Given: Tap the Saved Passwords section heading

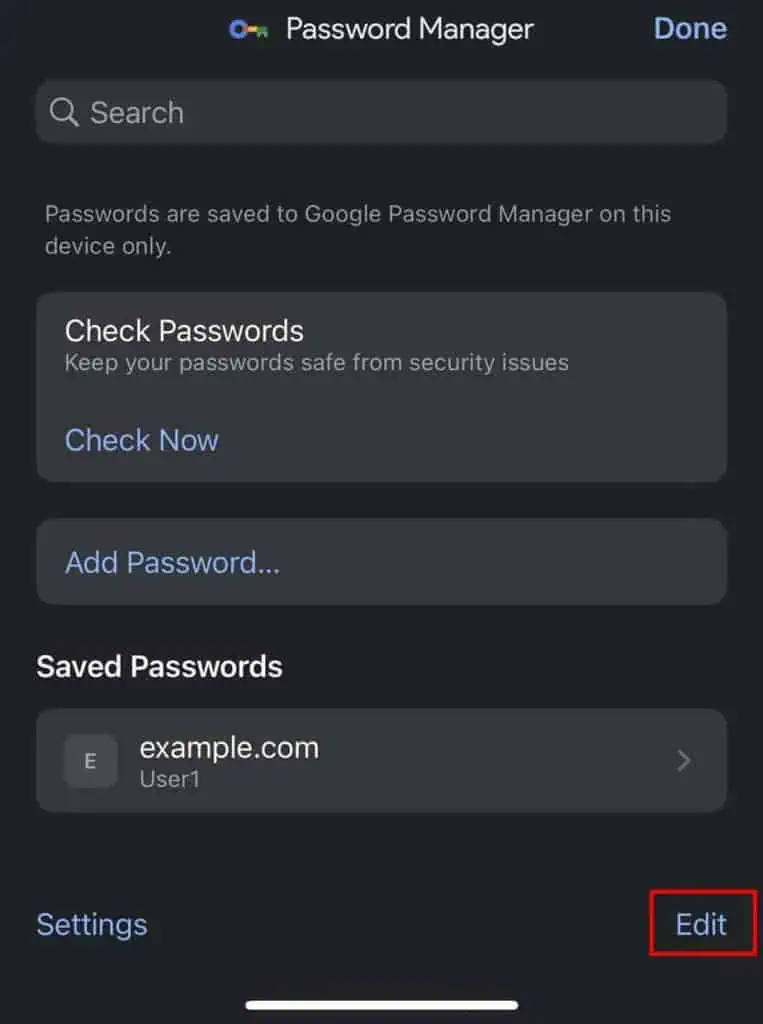Looking at the screenshot, I should click(160, 666).
